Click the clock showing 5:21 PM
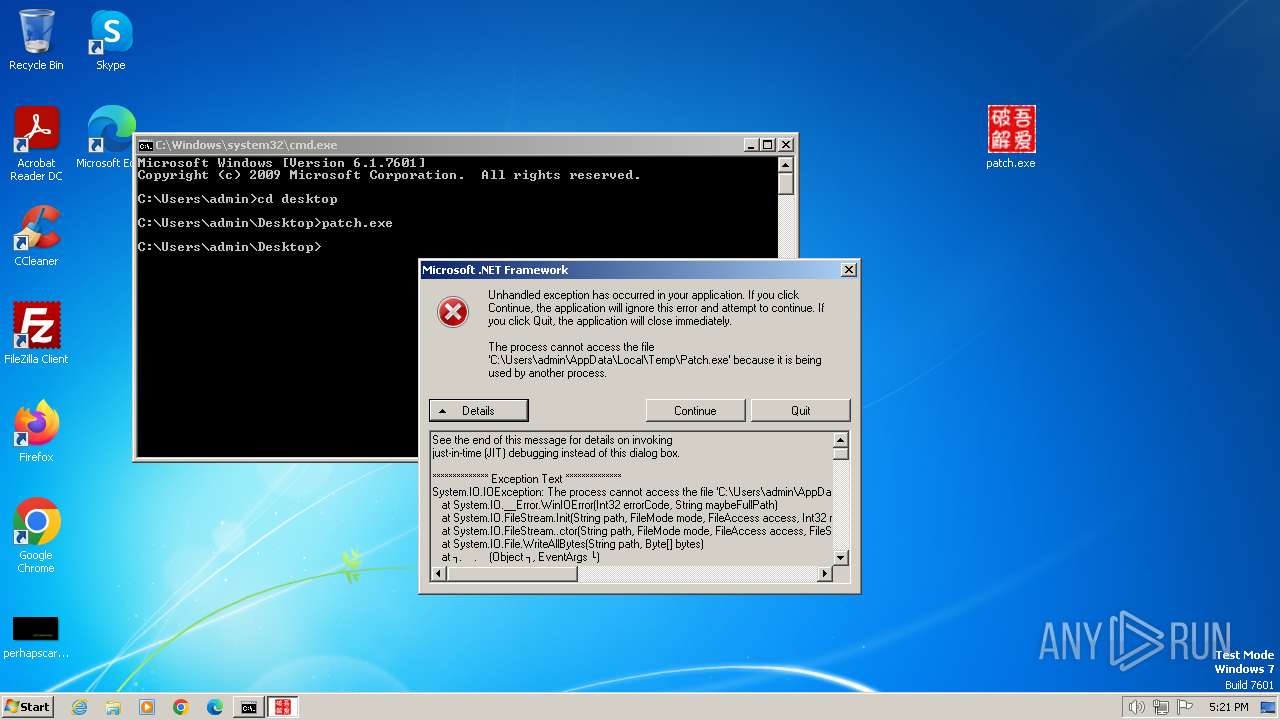This screenshot has width=1280, height=720. [1228, 707]
